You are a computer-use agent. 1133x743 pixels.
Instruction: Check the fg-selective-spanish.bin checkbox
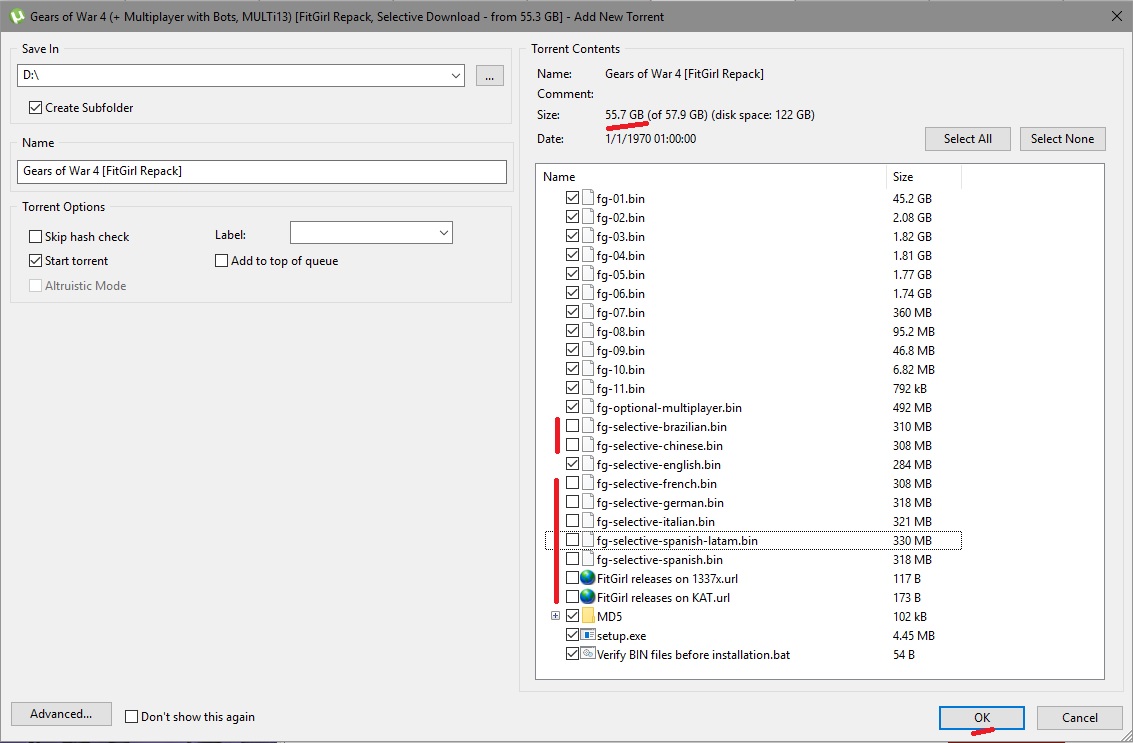click(572, 559)
